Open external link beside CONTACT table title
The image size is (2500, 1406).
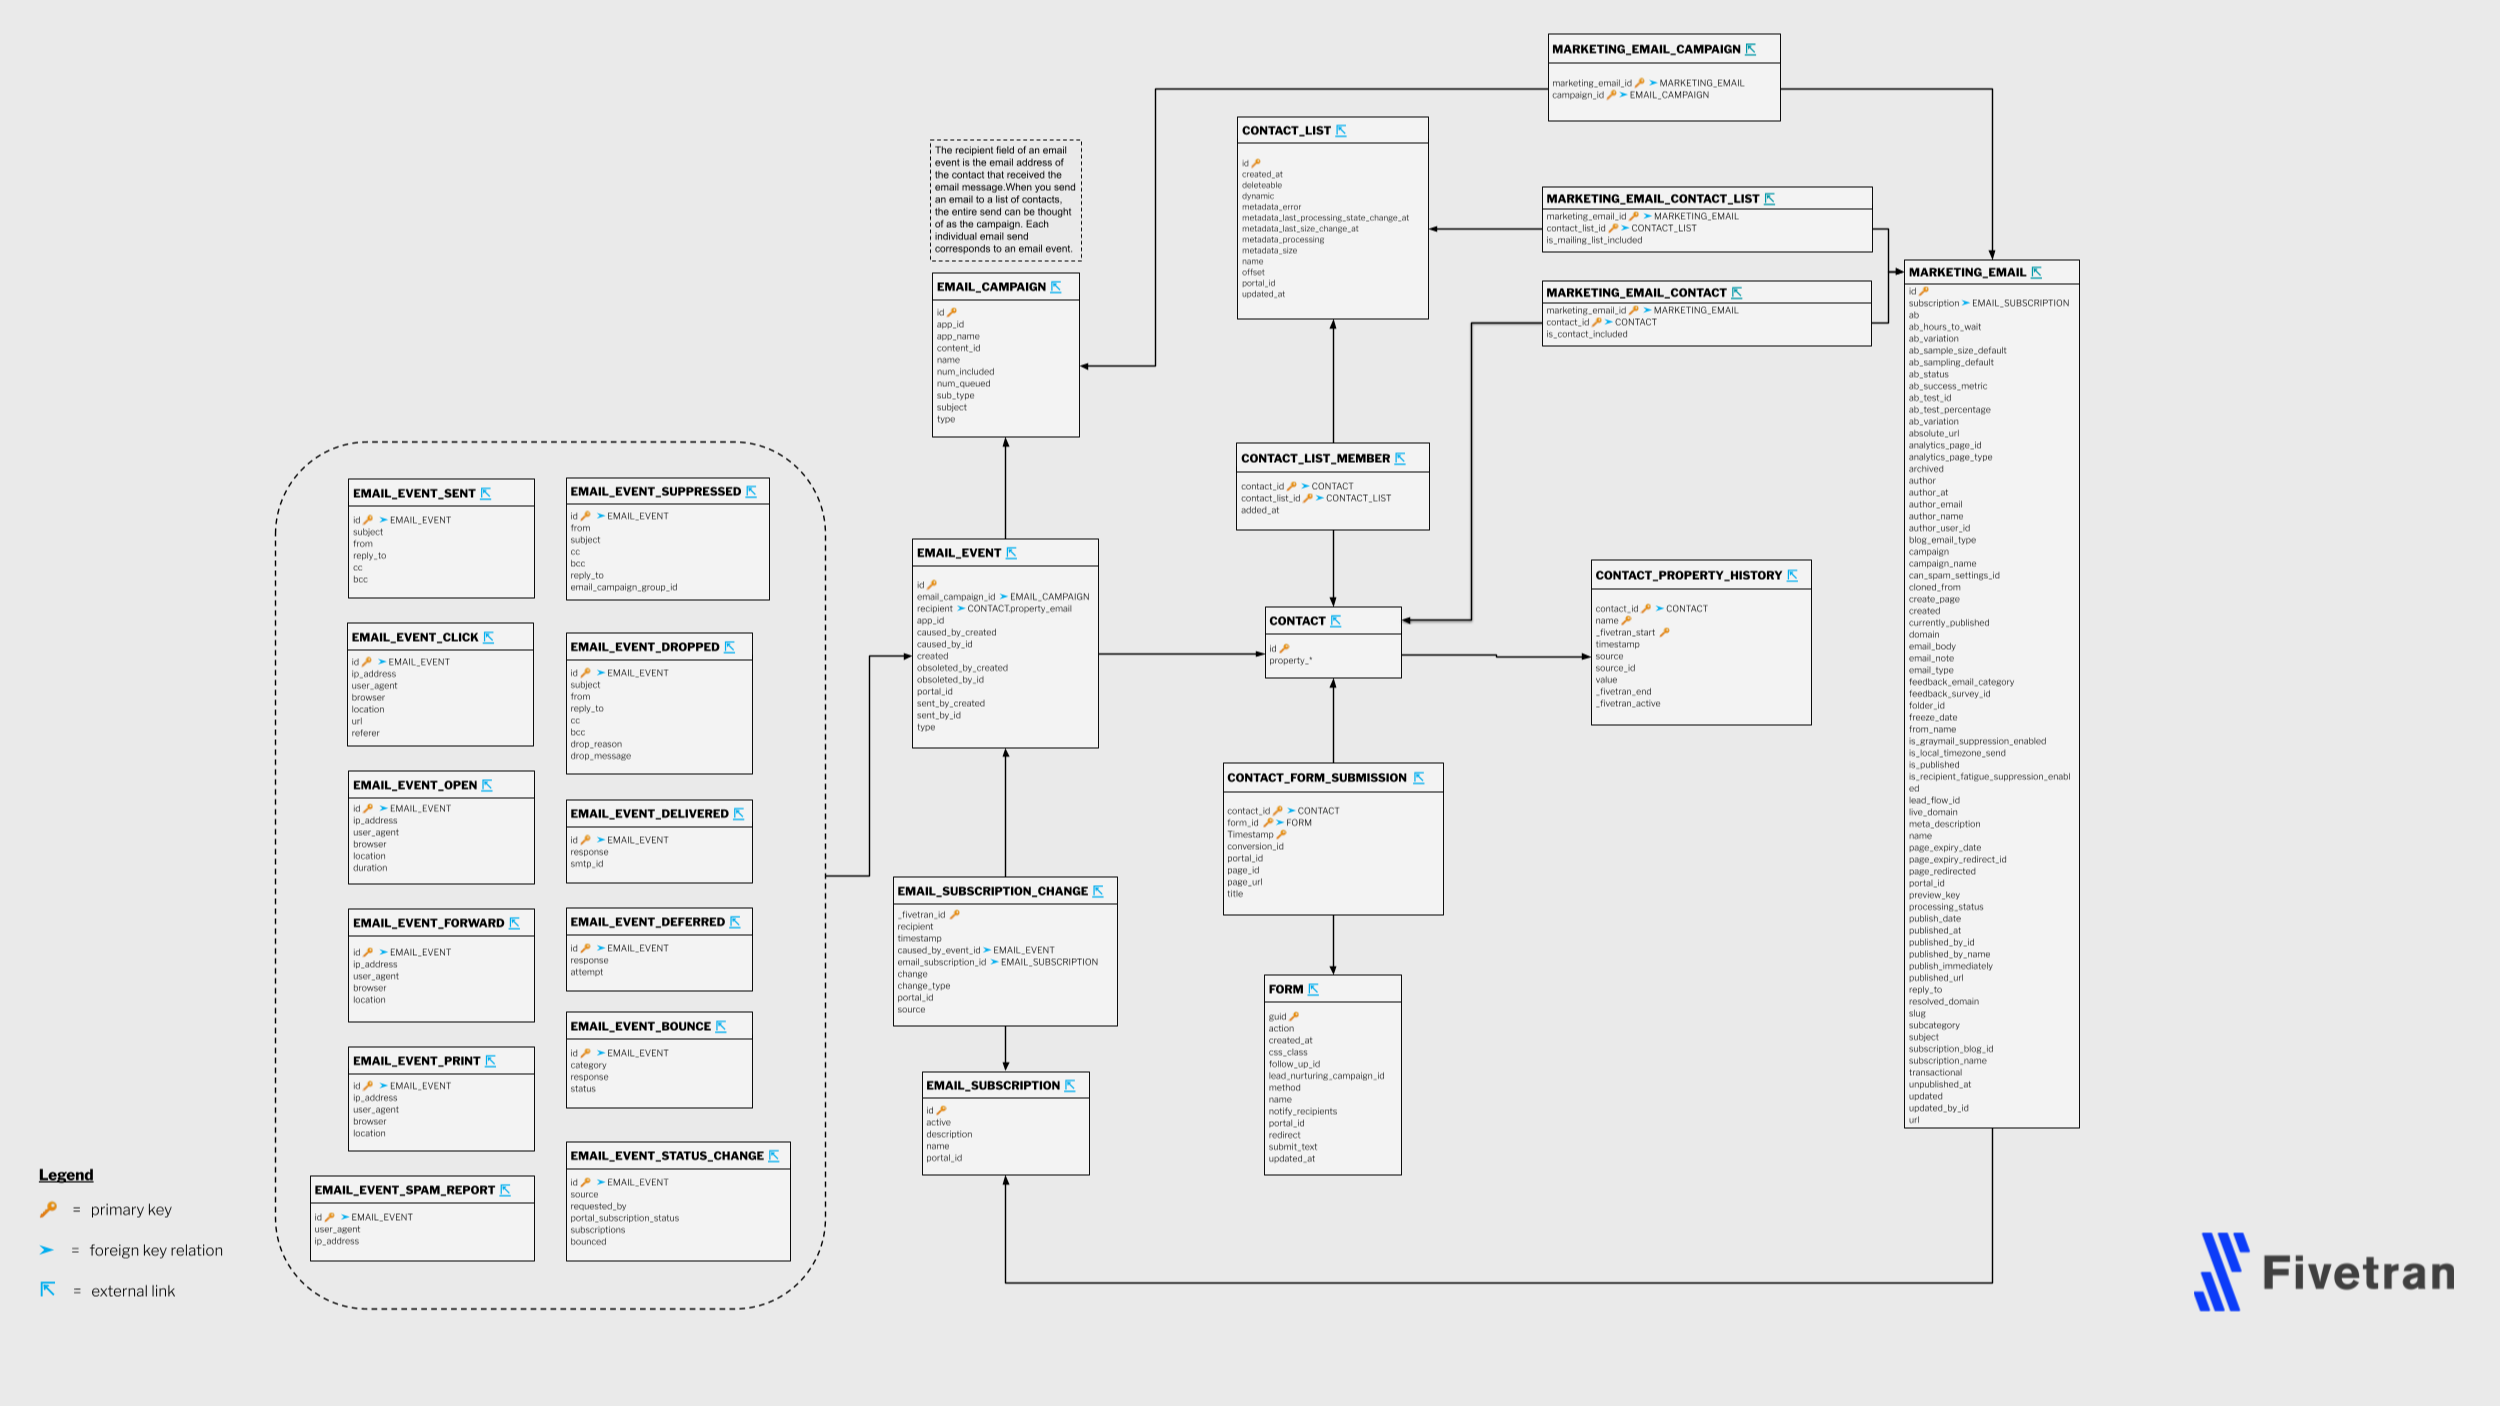(x=1335, y=621)
